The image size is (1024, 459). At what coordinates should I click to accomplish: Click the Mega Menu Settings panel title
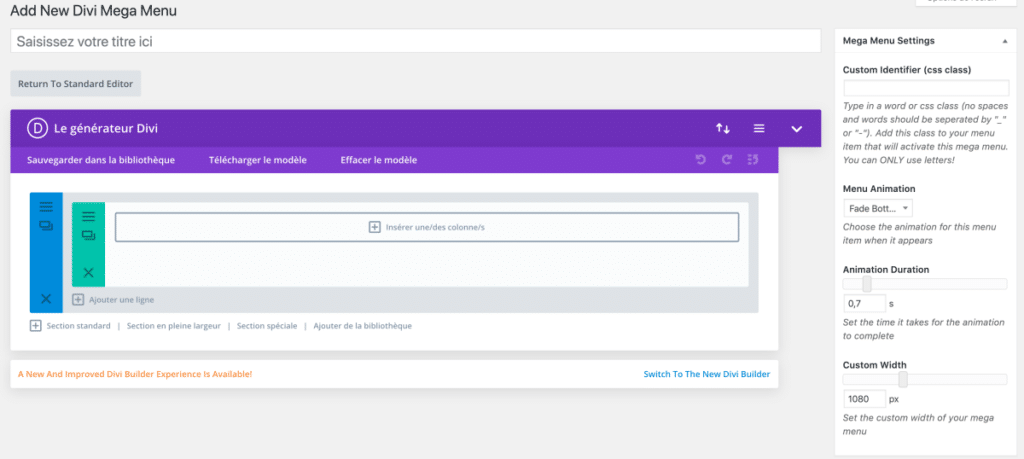888,40
